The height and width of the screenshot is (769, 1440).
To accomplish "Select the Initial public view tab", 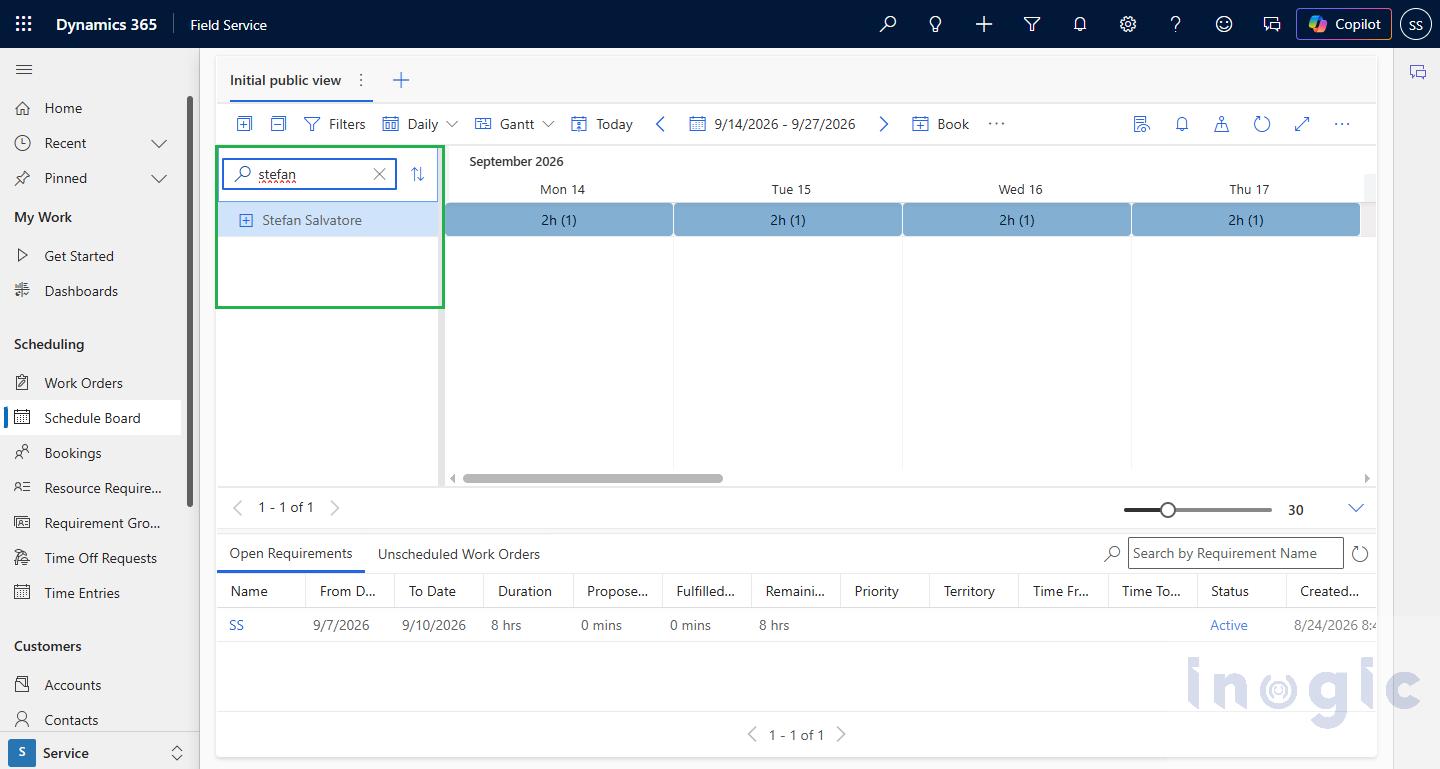I will tap(285, 80).
